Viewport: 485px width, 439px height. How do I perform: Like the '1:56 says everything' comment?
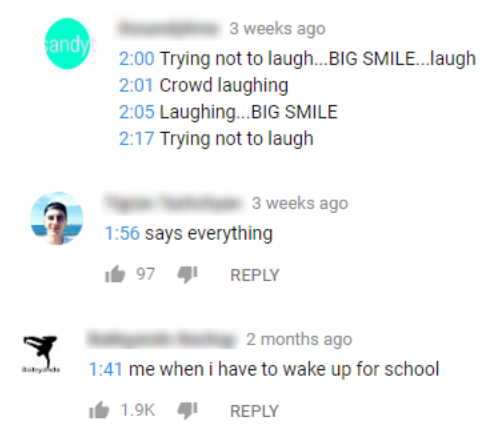pyautogui.click(x=115, y=274)
